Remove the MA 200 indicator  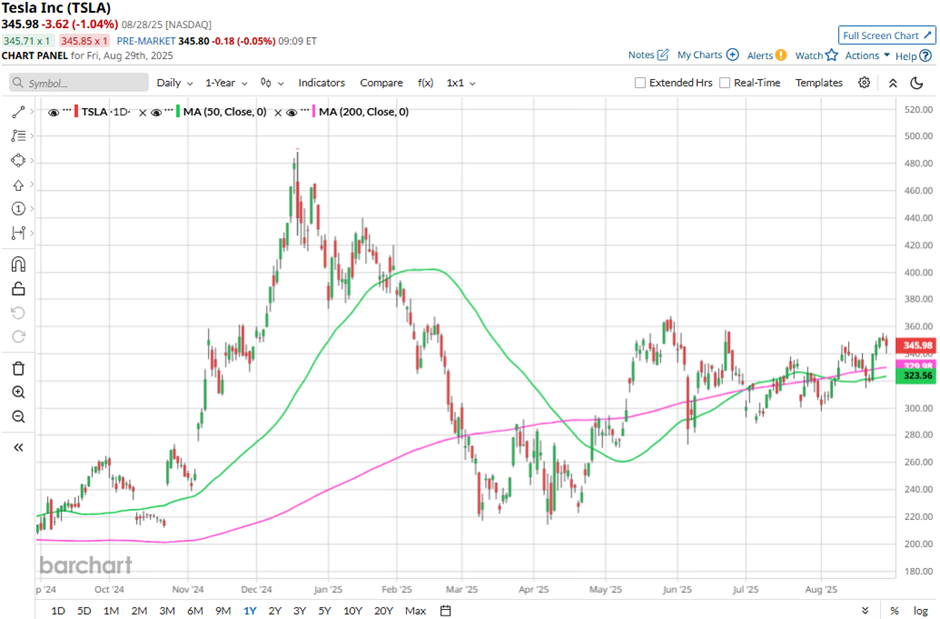pyautogui.click(x=278, y=113)
